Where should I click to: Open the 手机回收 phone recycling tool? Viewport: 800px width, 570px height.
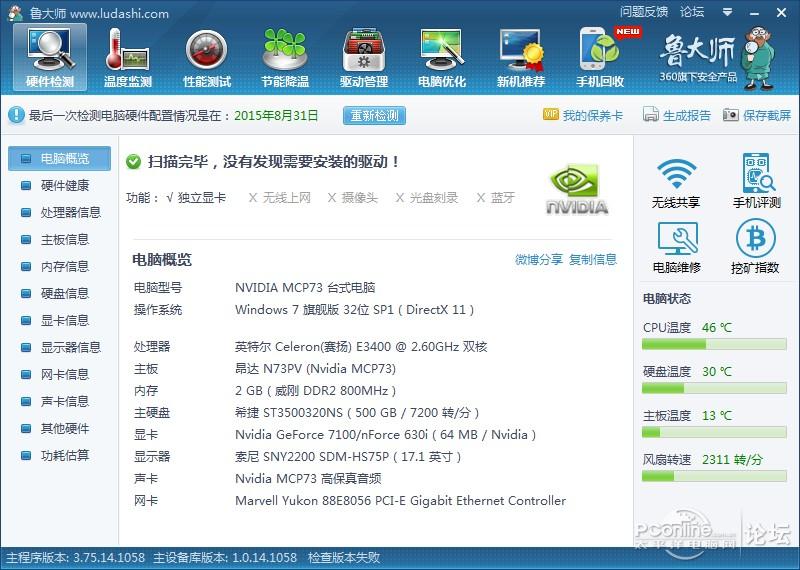[601, 57]
